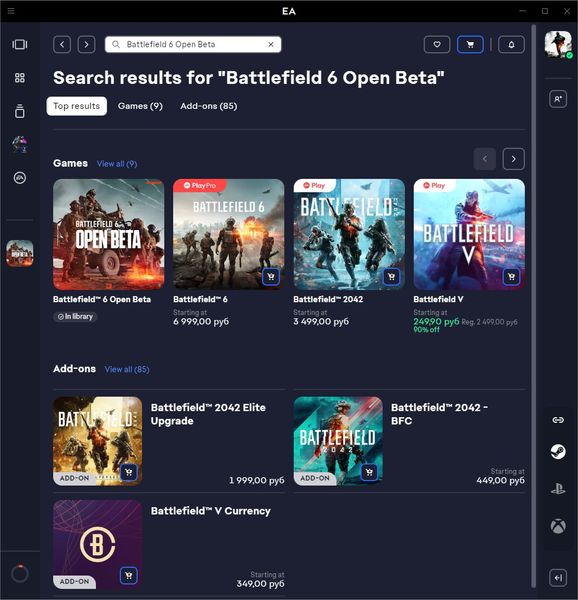Open the Library icon in left sidebar
578x600 pixels.
point(20,111)
